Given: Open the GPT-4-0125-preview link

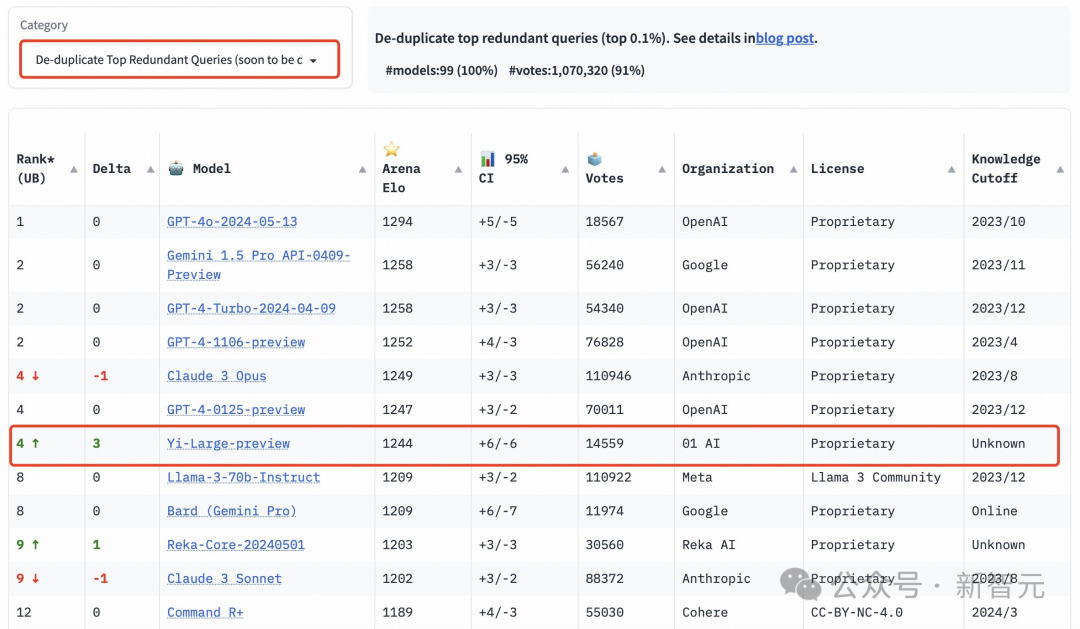Looking at the screenshot, I should tap(236, 410).
